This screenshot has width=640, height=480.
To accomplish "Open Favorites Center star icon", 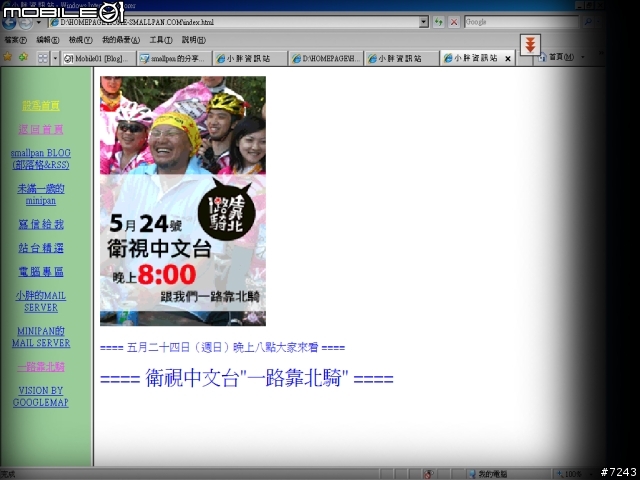I will coord(7,58).
